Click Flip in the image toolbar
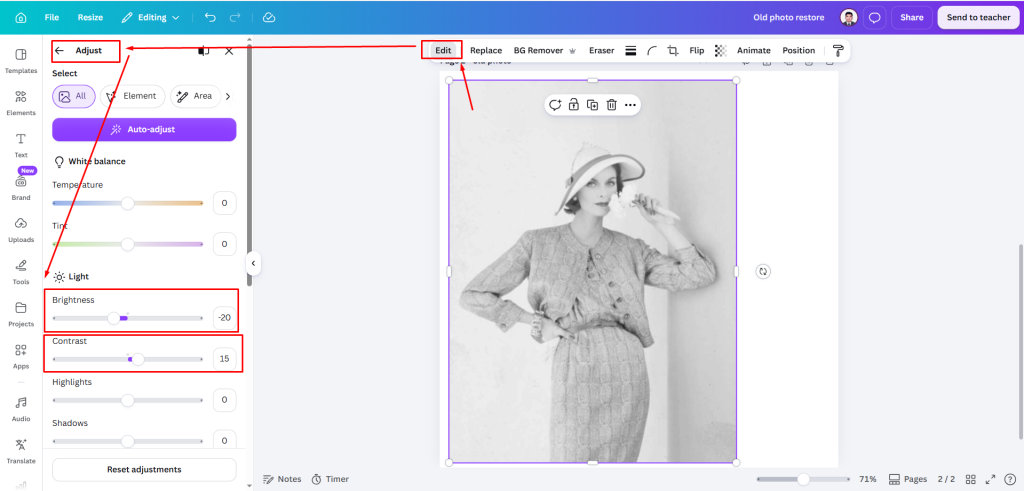This screenshot has height=491, width=1024. point(697,50)
